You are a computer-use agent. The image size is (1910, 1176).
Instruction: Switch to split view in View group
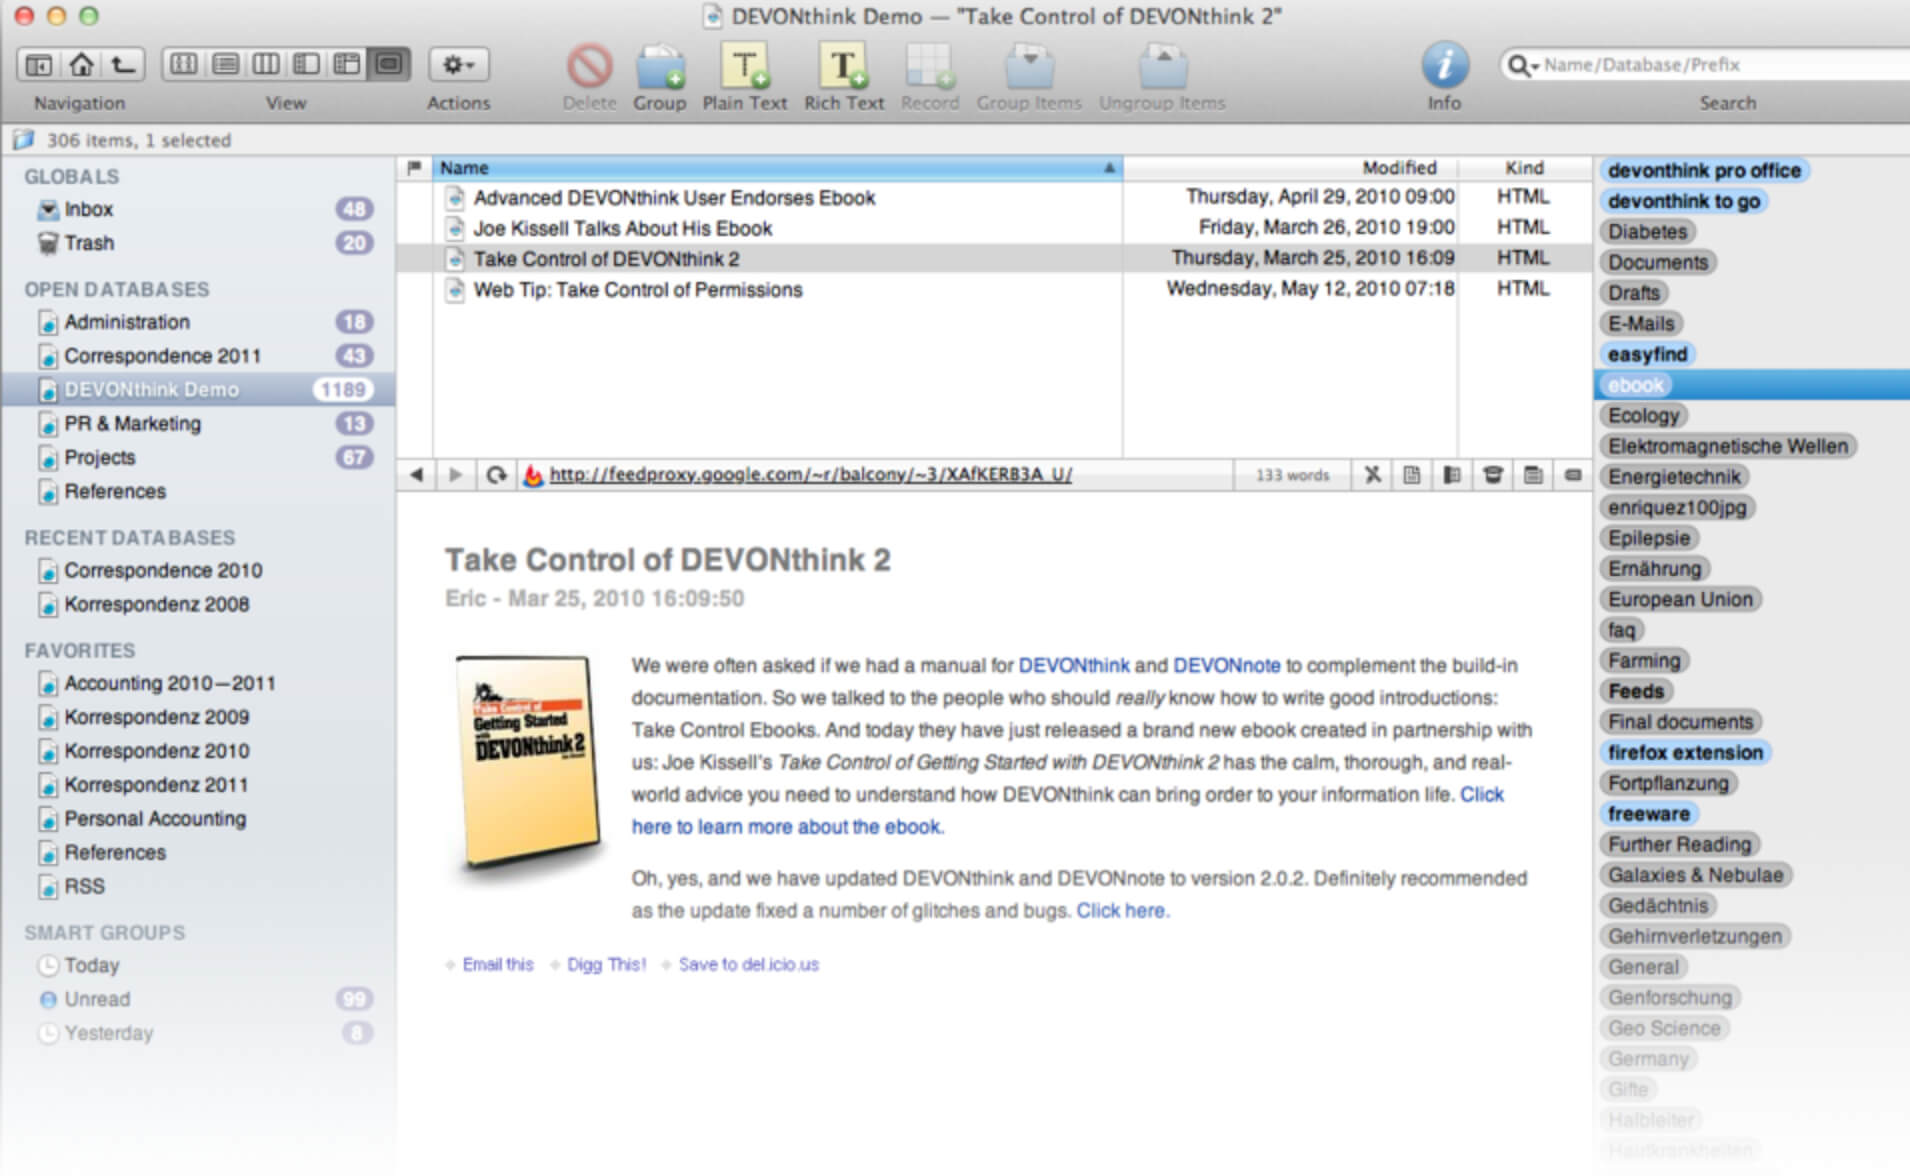click(x=307, y=65)
